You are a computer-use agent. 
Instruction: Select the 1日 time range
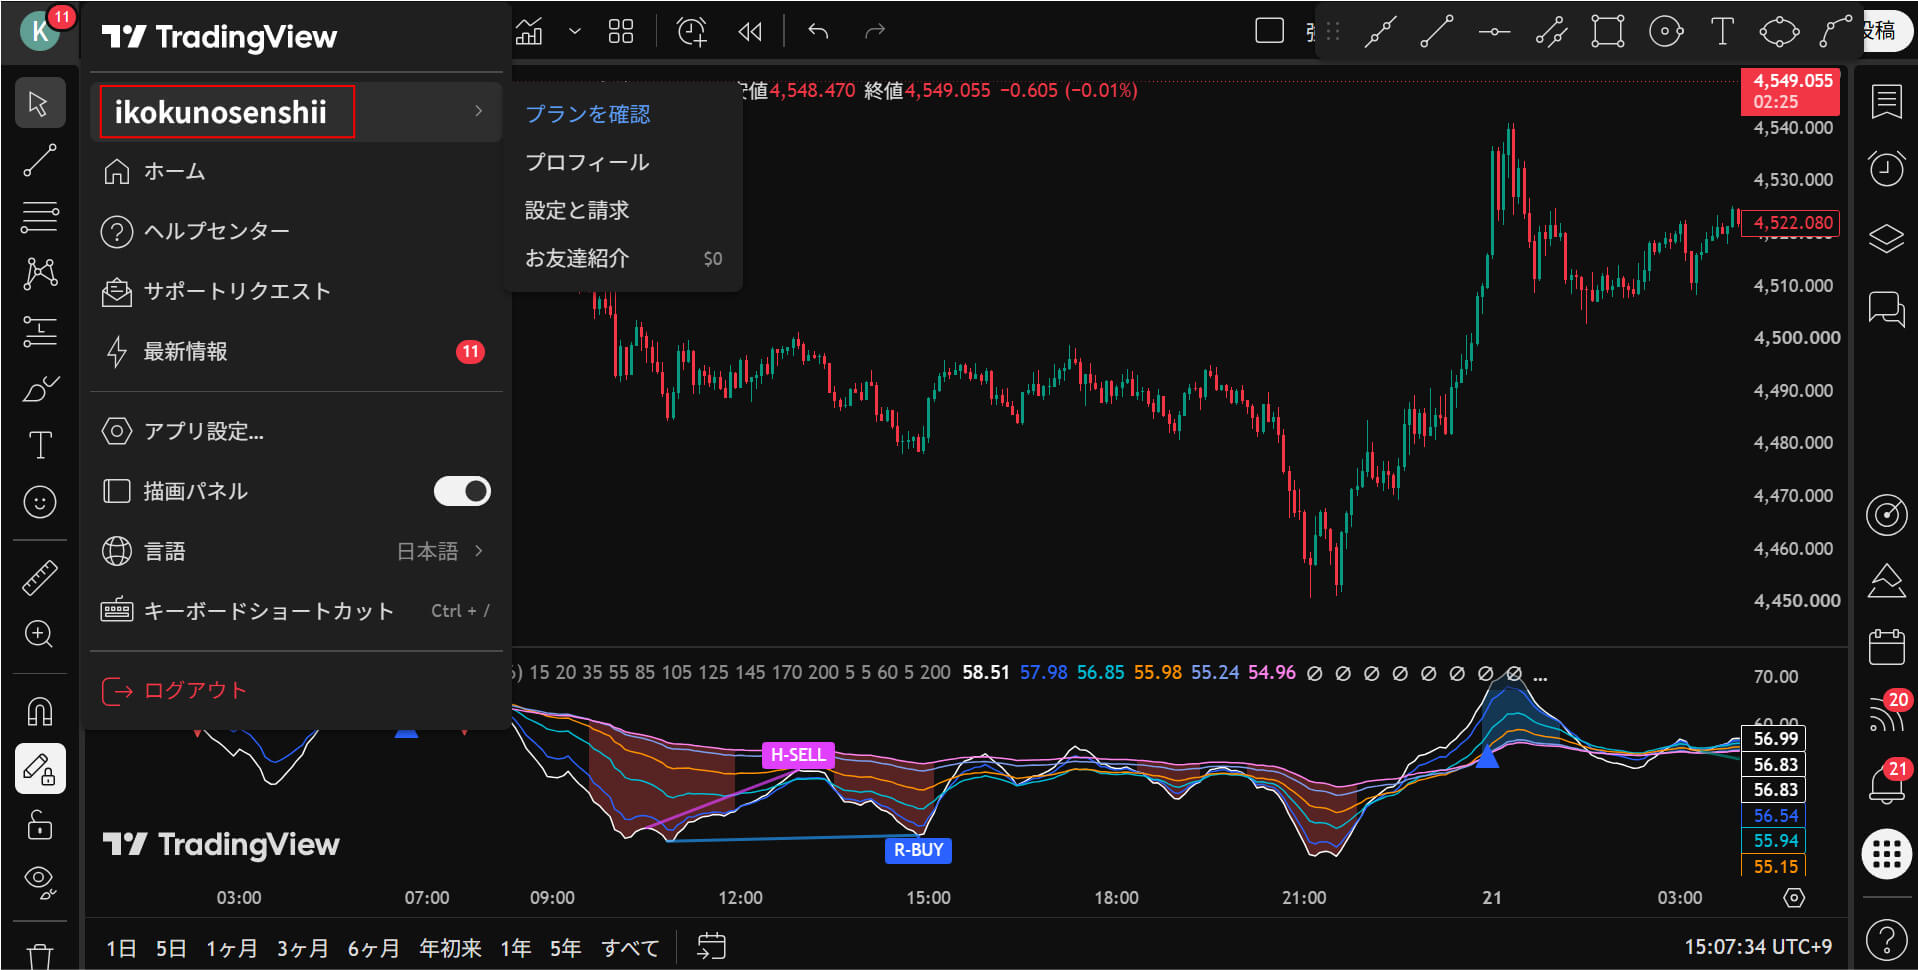[x=121, y=948]
